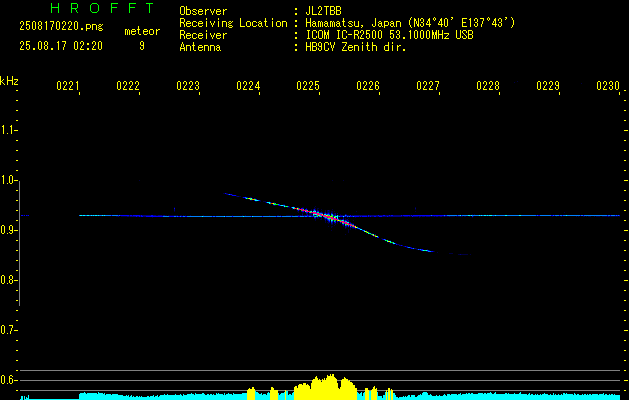Click the timestamp 25.08.17 02:20
This screenshot has height=400, width=629.
[61, 46]
